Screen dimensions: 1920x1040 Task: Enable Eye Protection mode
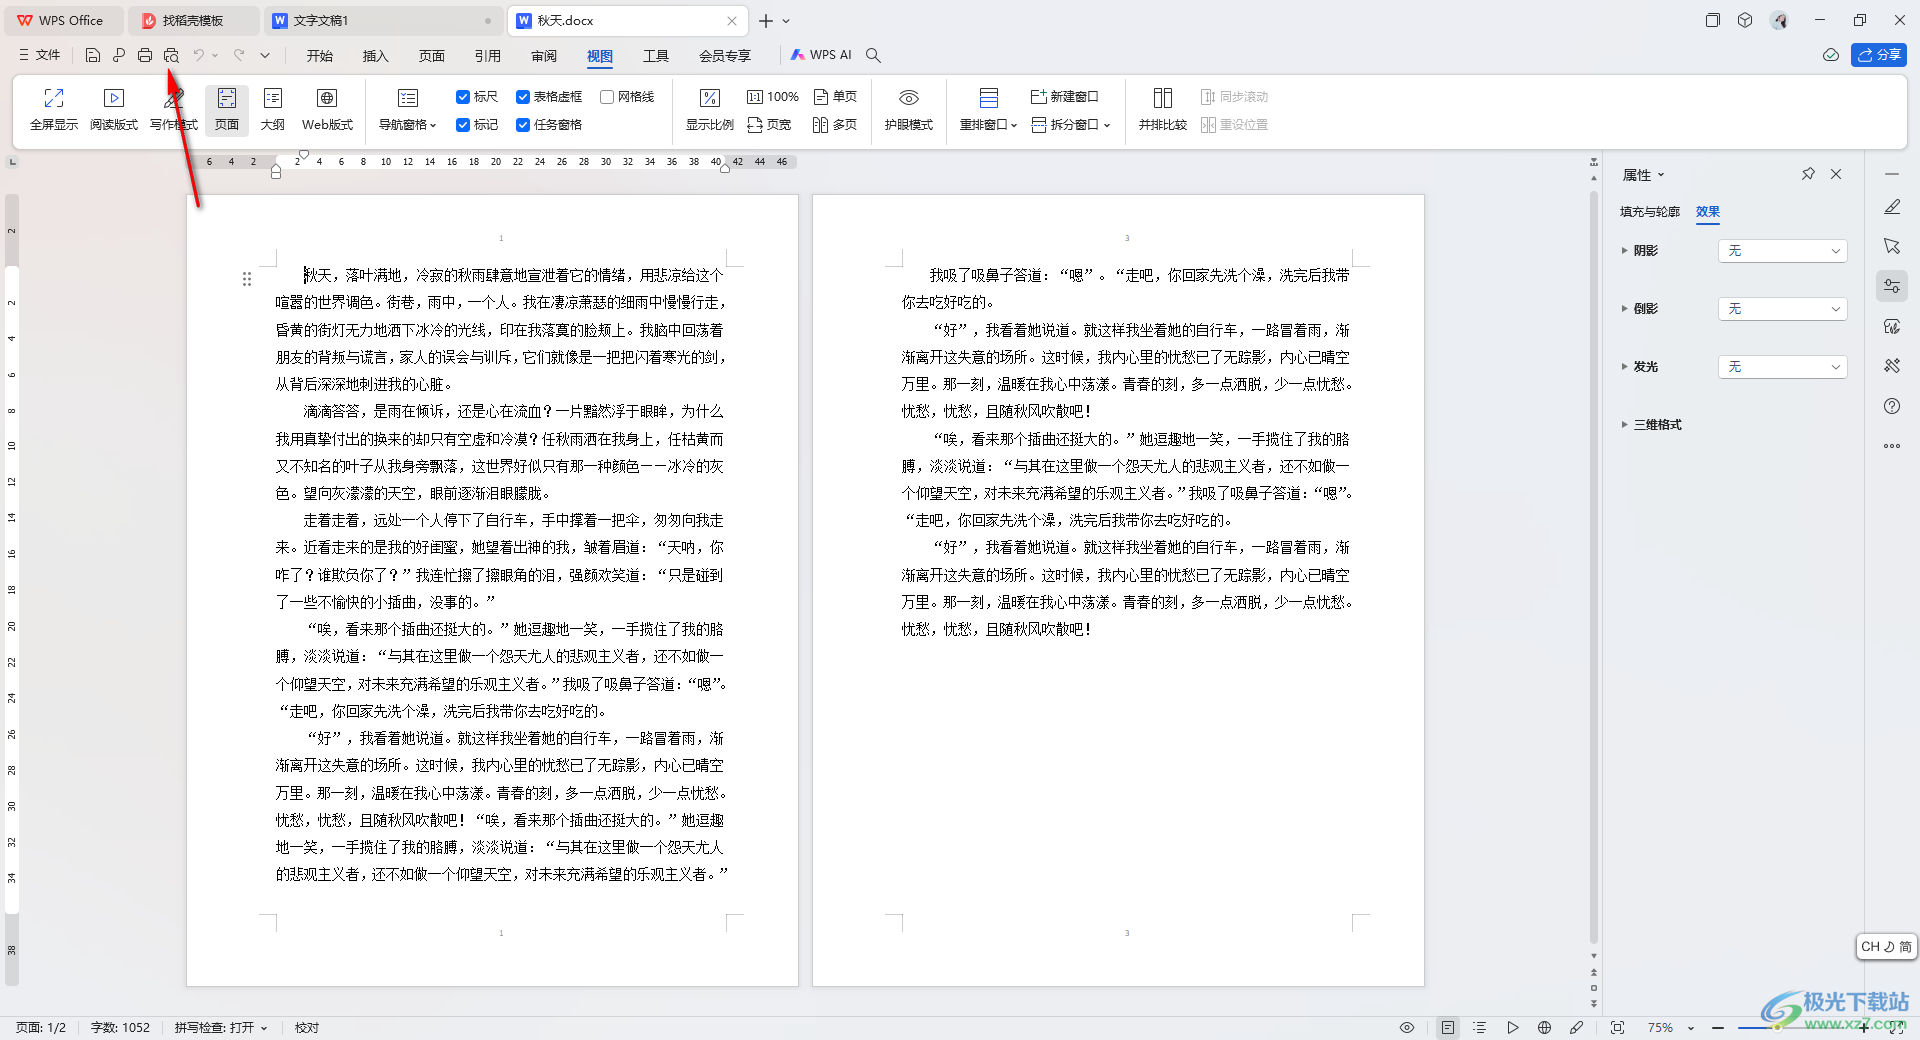[x=908, y=110]
